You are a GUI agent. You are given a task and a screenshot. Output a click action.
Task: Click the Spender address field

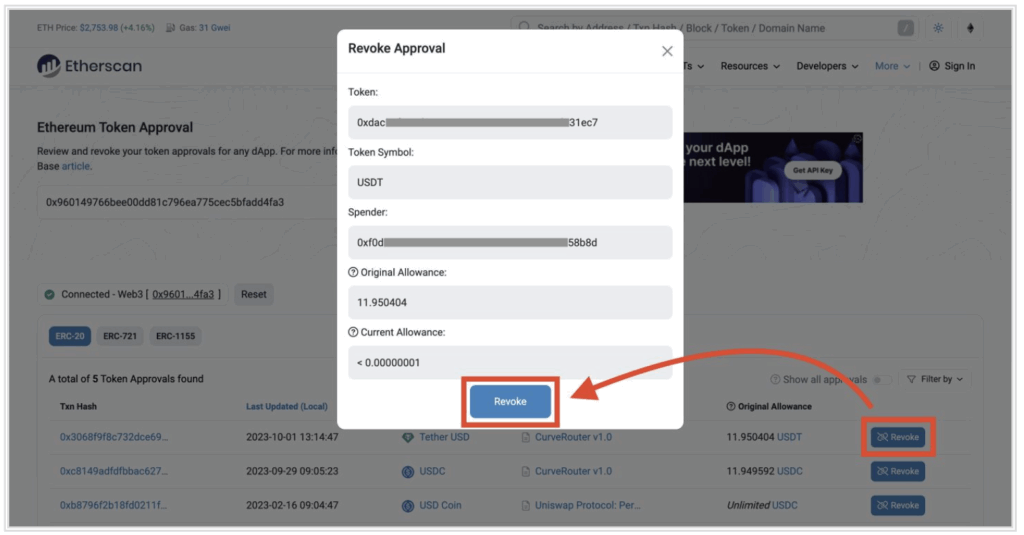click(x=509, y=242)
